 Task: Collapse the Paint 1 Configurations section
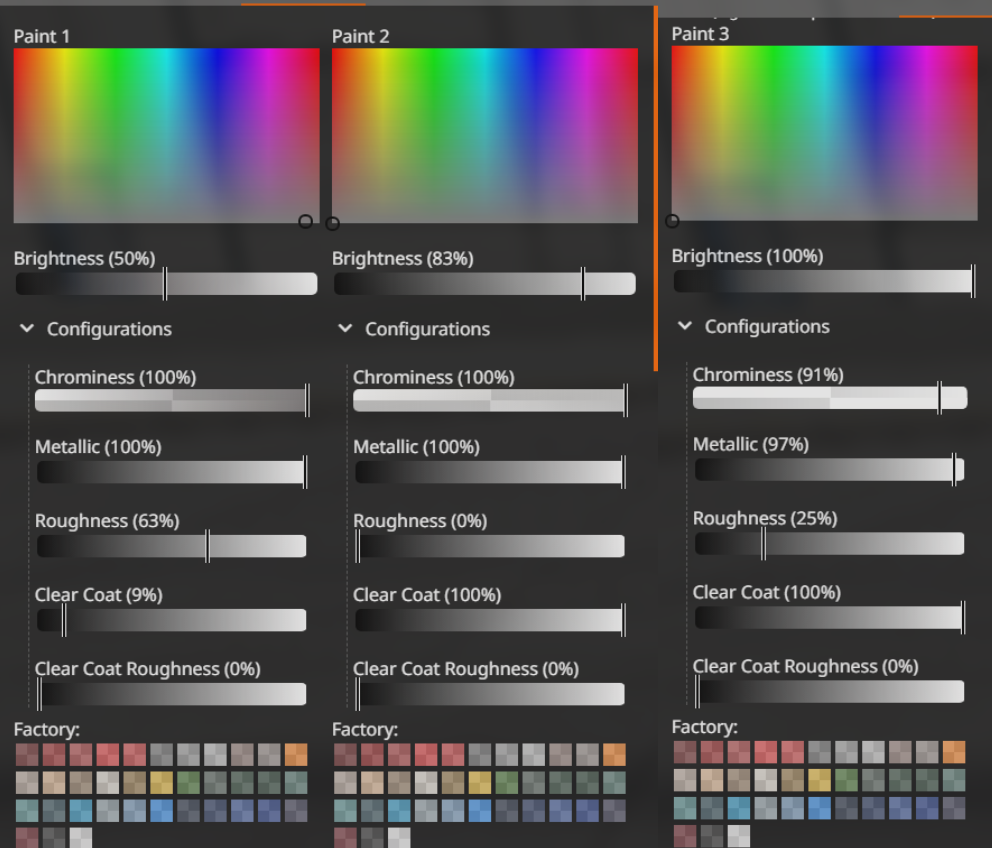27,328
